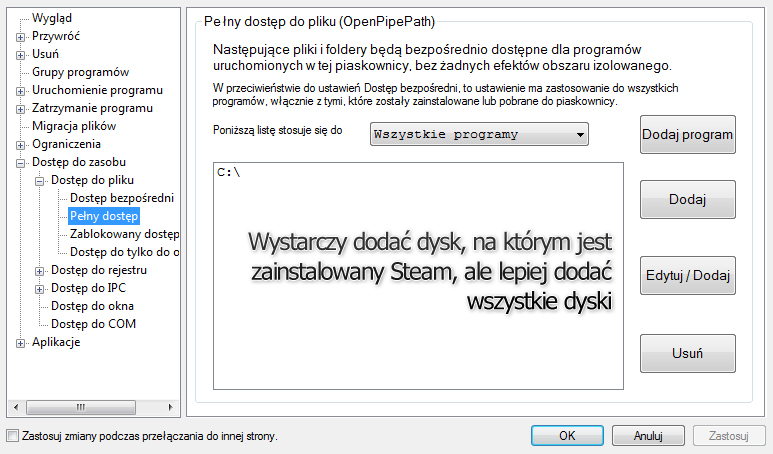Viewport: 773px width, 454px height.
Task: Expand the Usuń tree node
Action: coord(20,55)
